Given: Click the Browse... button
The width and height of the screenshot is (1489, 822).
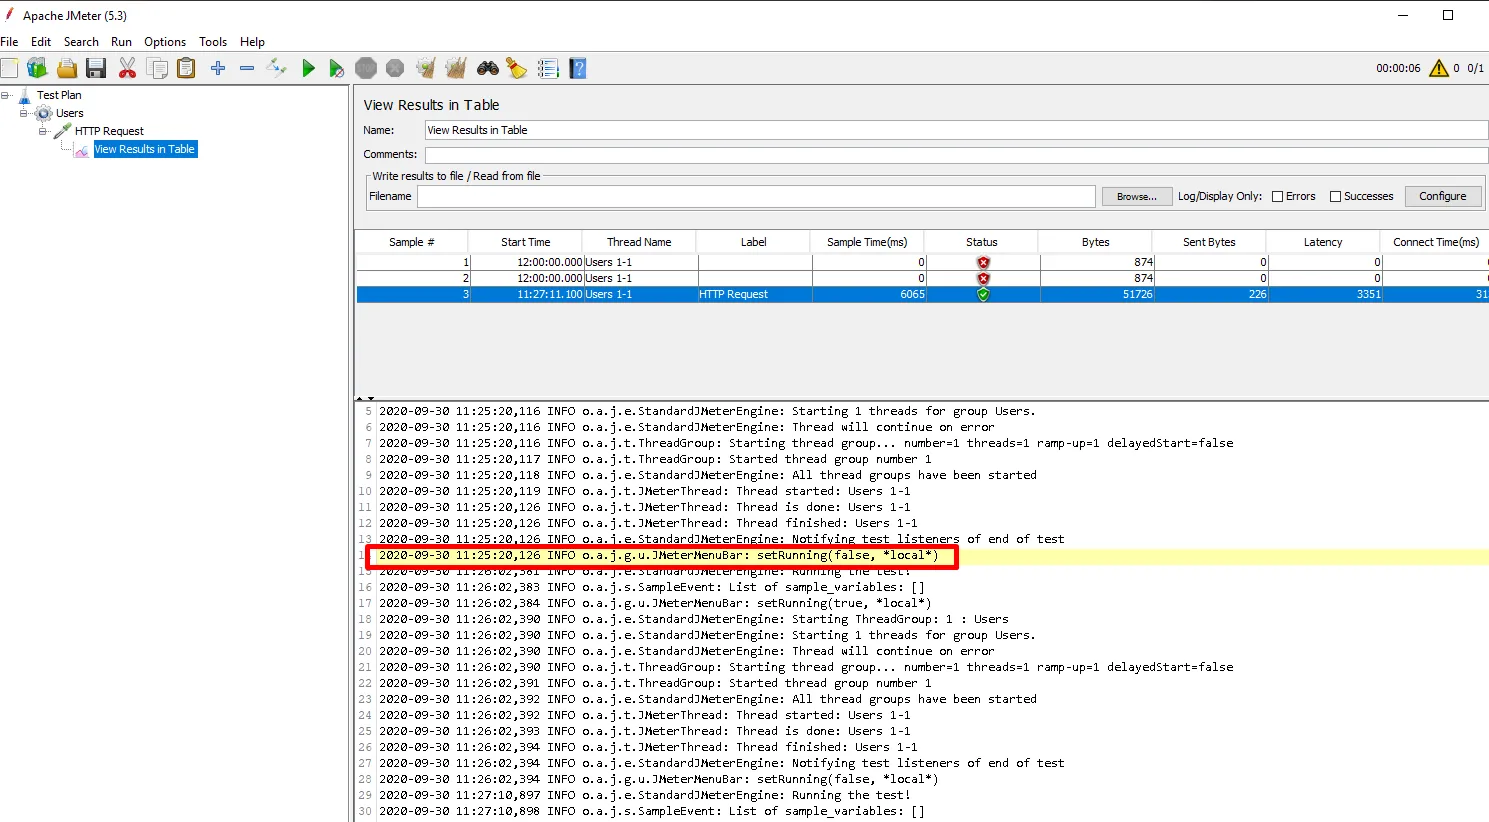Looking at the screenshot, I should (x=1137, y=196).
